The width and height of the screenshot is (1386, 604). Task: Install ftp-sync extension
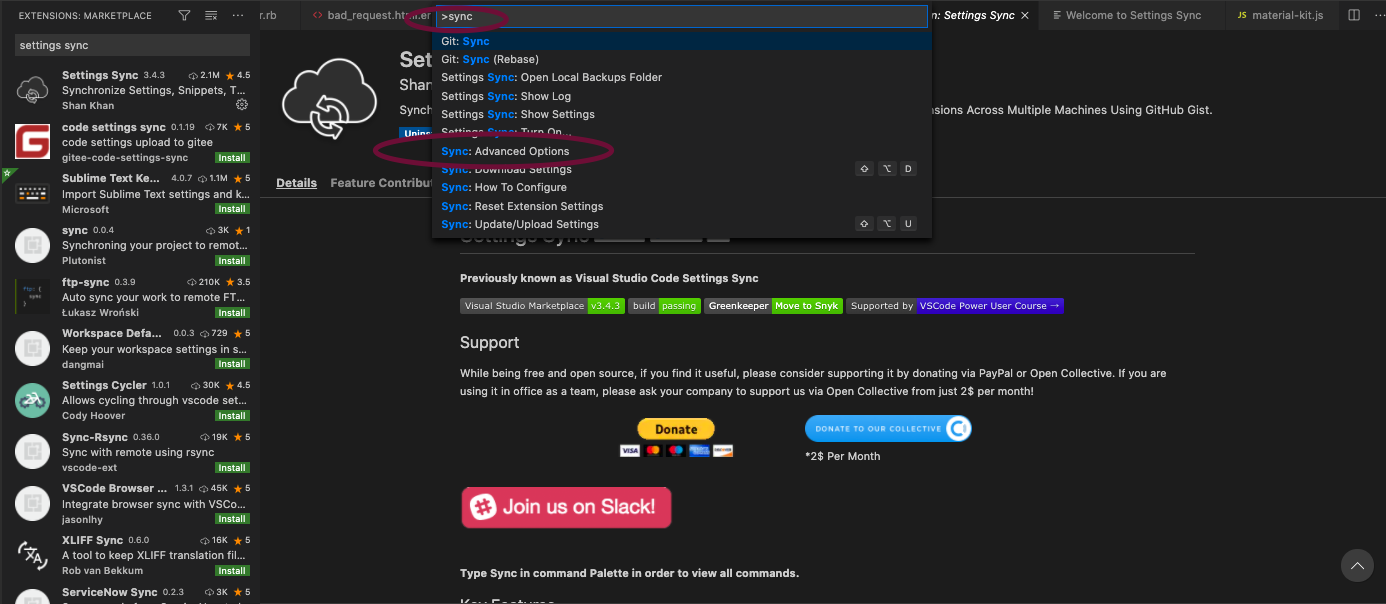click(232, 313)
